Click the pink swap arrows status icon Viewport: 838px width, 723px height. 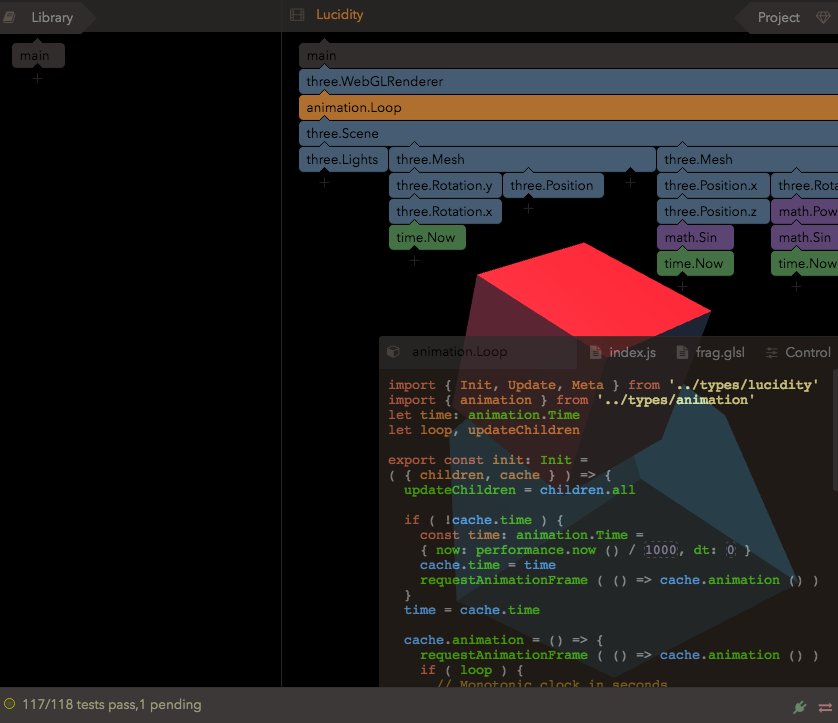(x=825, y=708)
